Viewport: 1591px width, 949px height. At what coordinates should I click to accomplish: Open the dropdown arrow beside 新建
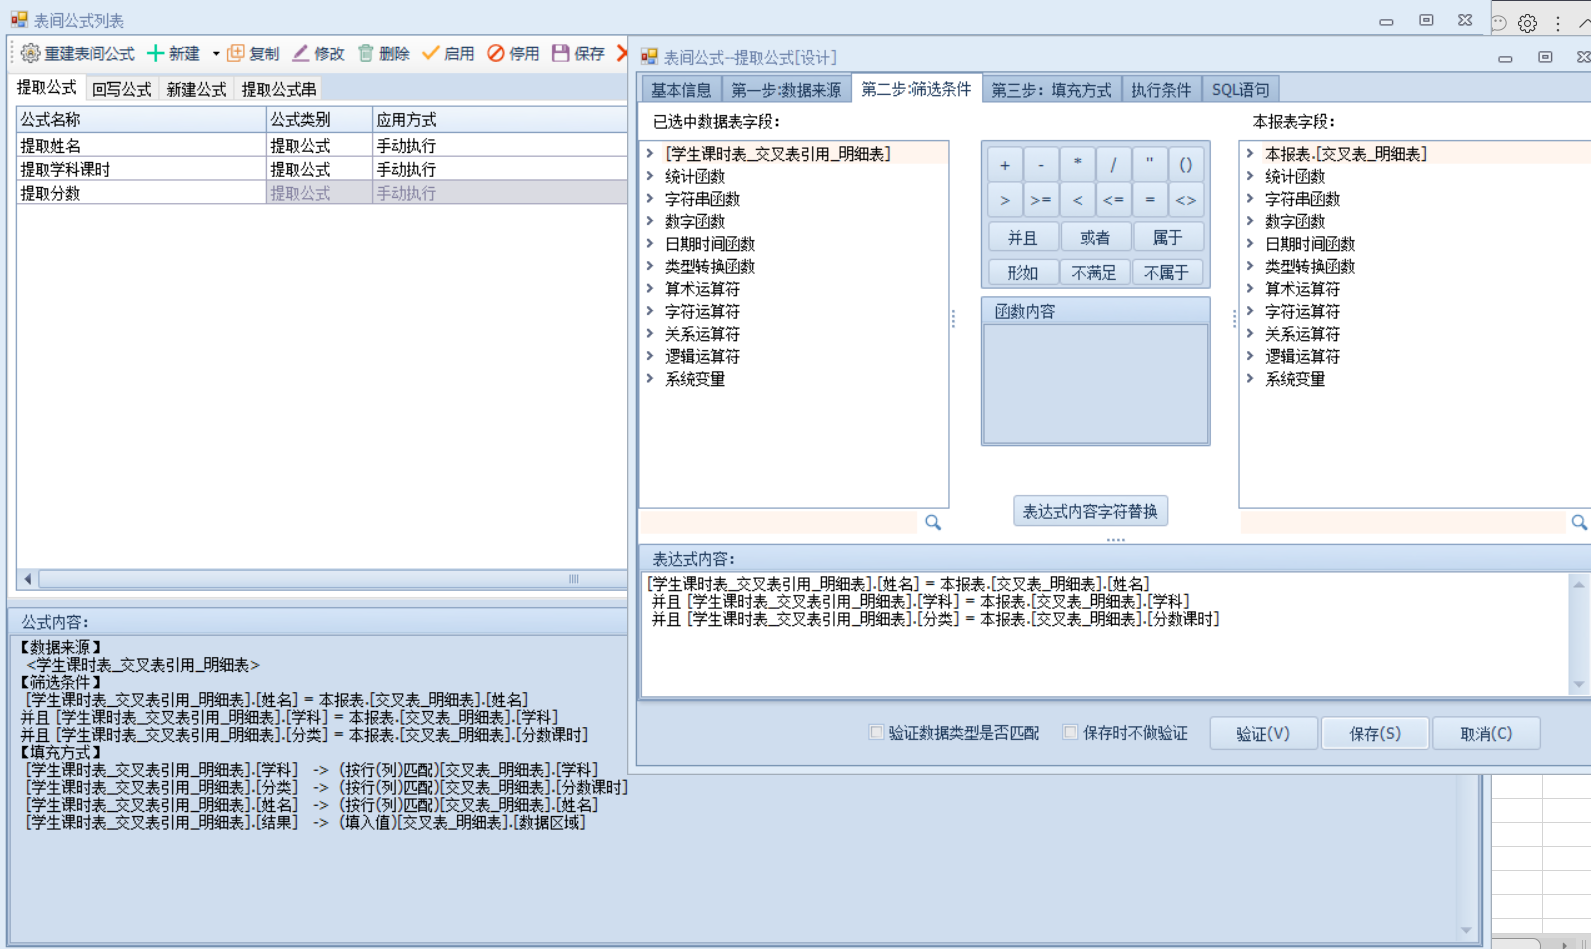(x=216, y=54)
